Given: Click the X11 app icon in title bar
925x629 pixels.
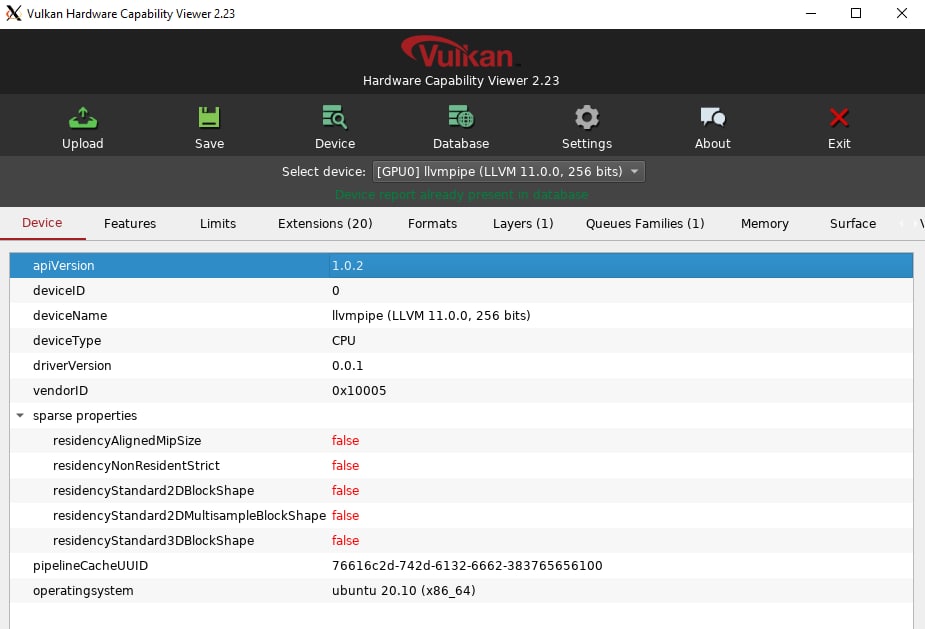Looking at the screenshot, I should click(14, 13).
